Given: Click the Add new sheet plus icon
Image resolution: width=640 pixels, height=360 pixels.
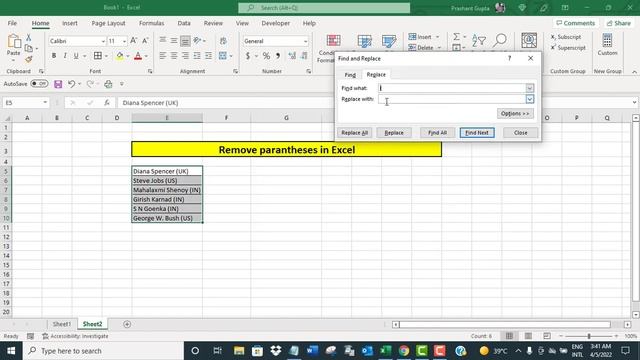Looking at the screenshot, I should [x=127, y=324].
